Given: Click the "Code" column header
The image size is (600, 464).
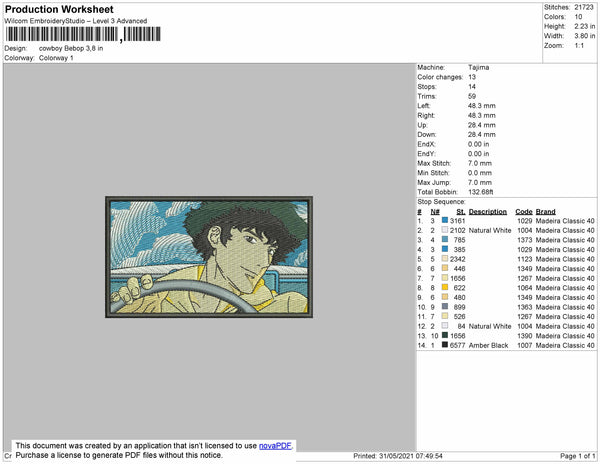Looking at the screenshot, I should 524,212.
